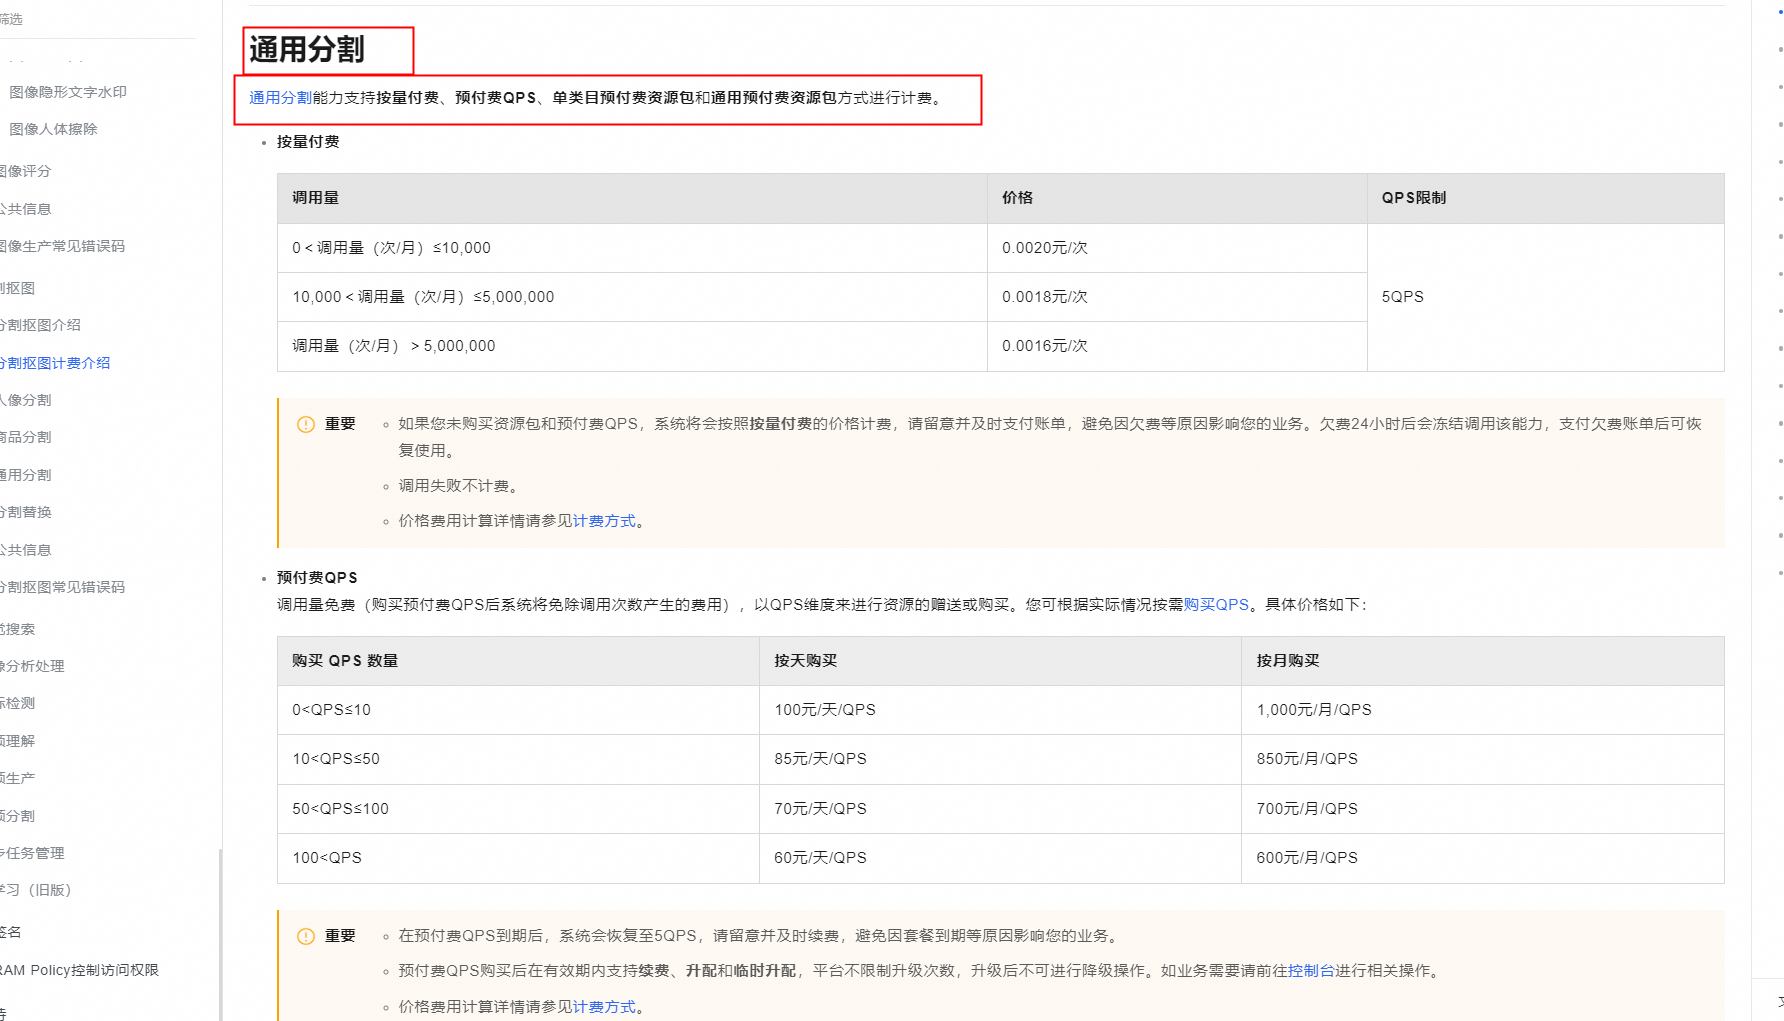The height and width of the screenshot is (1021, 1784).
Task: Click cell 10,000＜调用量（次/月）≤5,000,000
Action: click(x=632, y=297)
